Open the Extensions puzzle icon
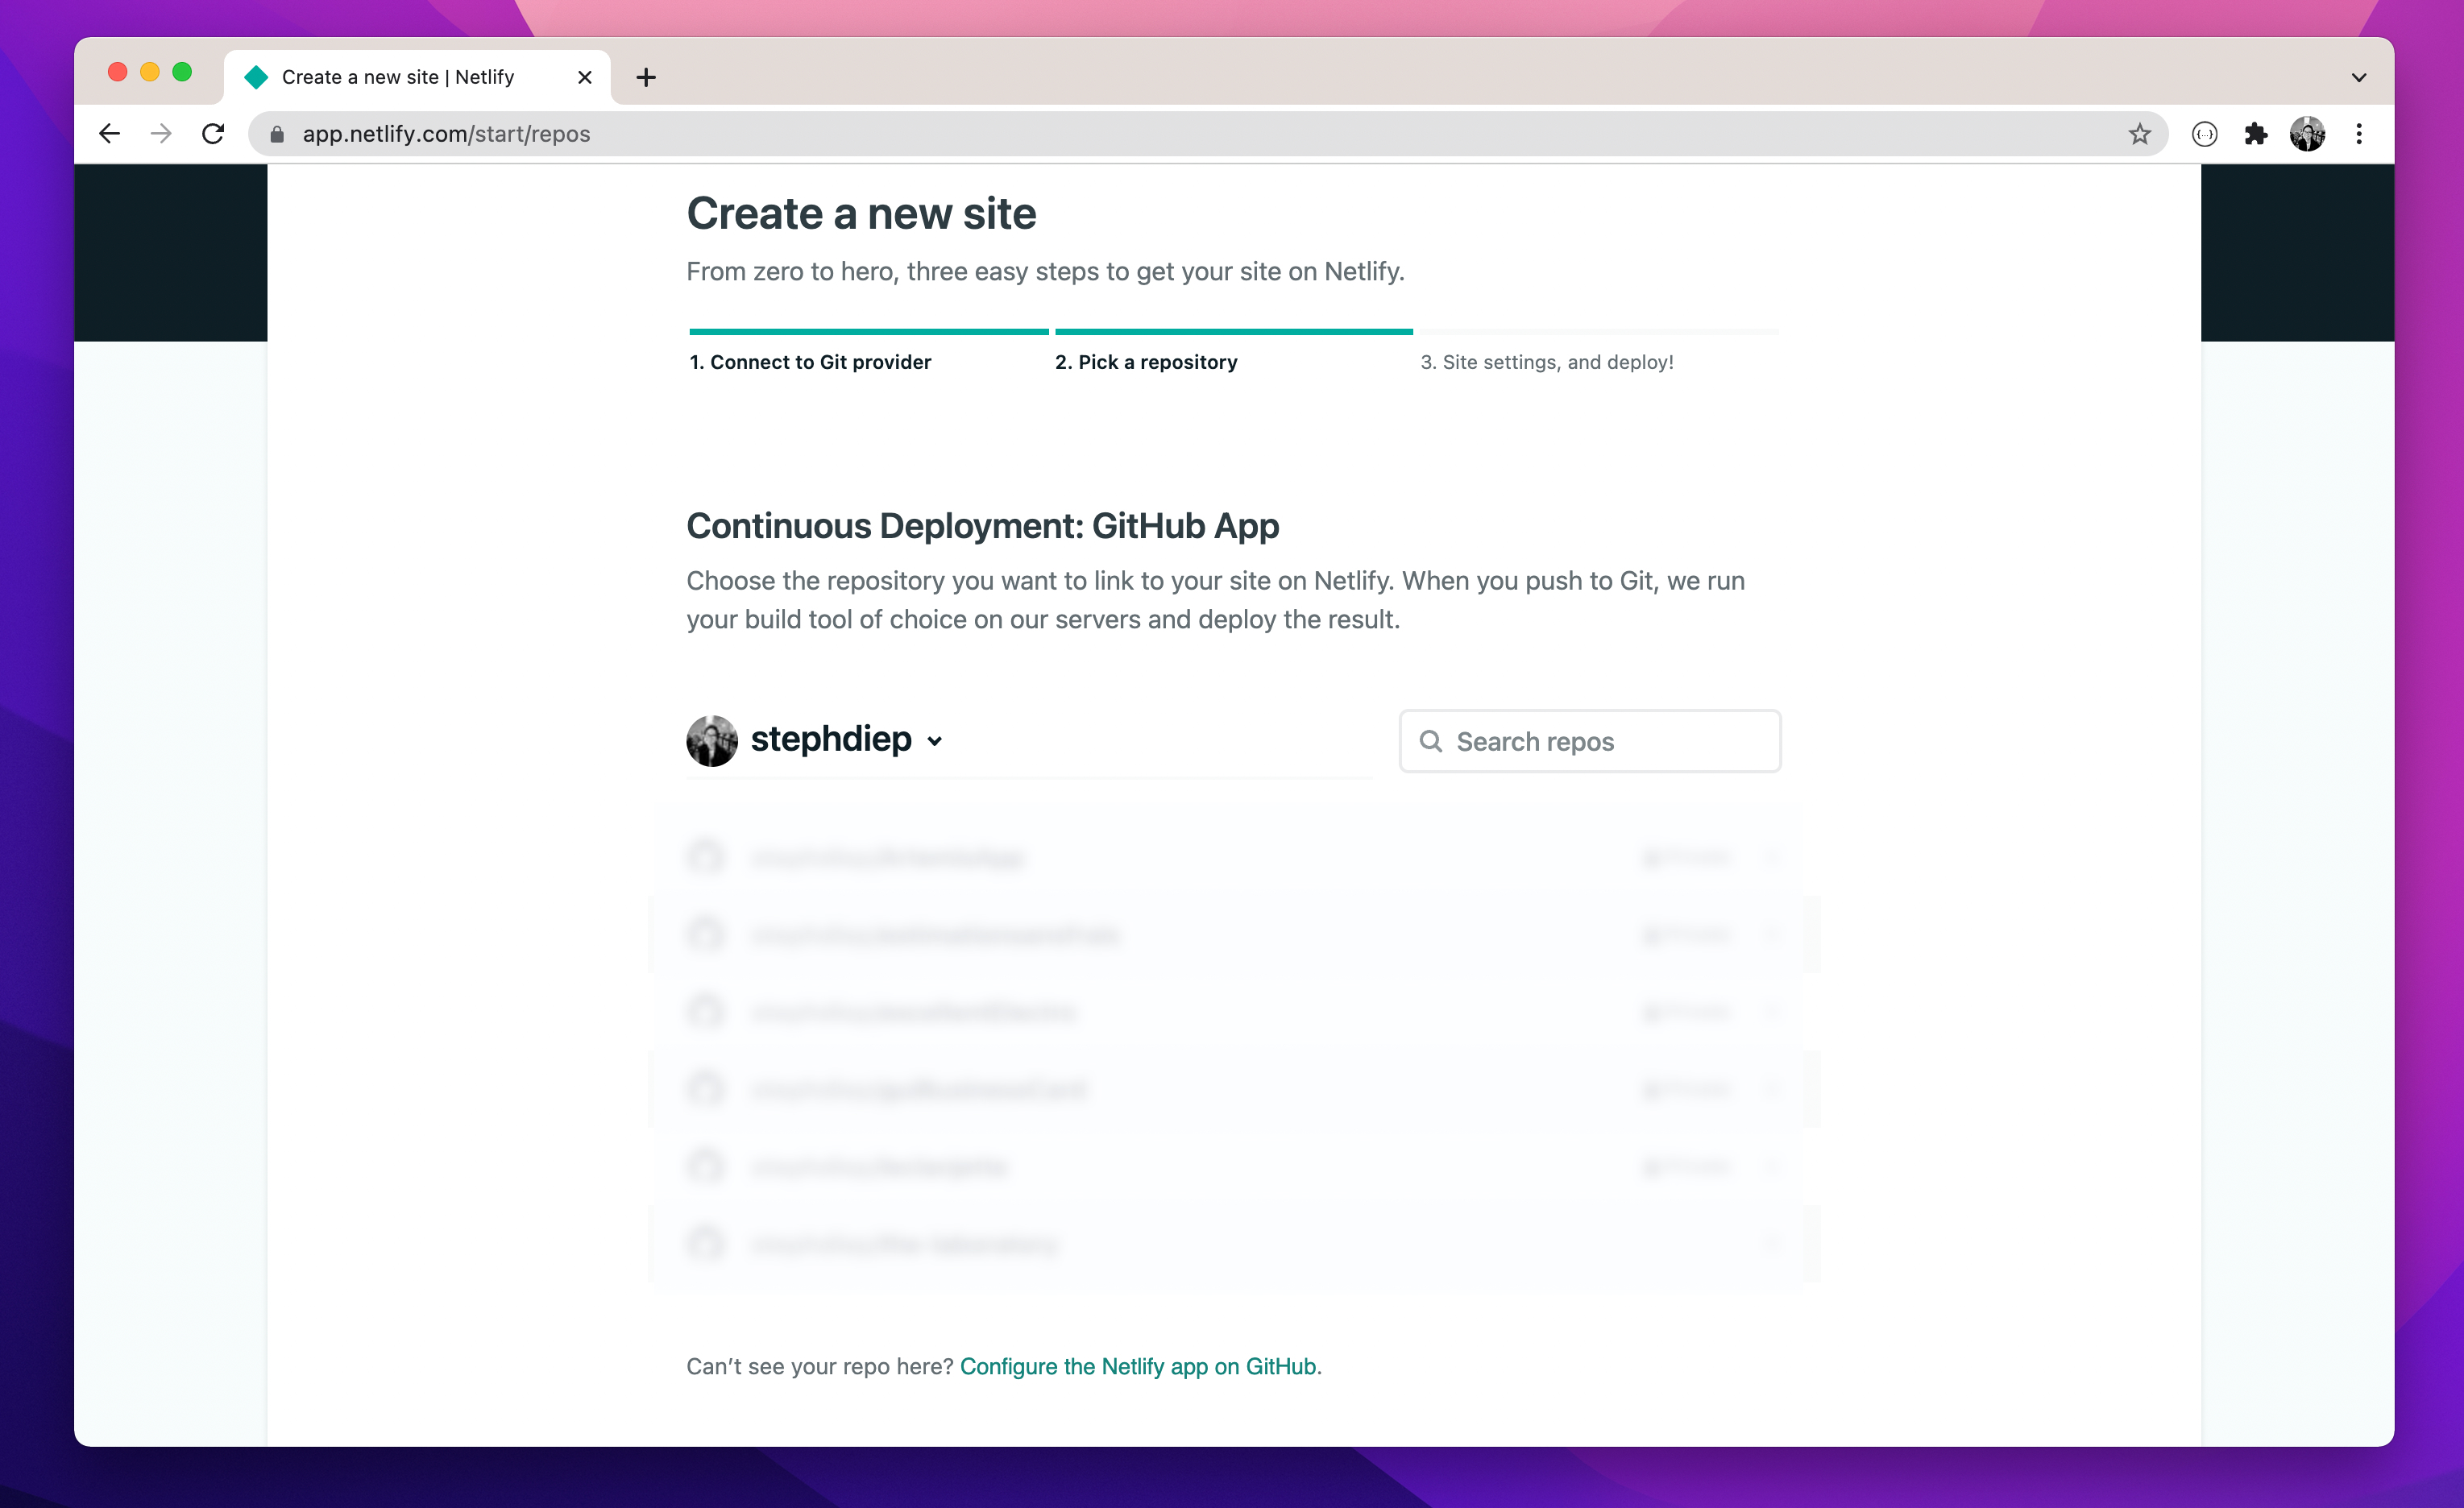Viewport: 2464px width, 1508px height. click(2256, 134)
